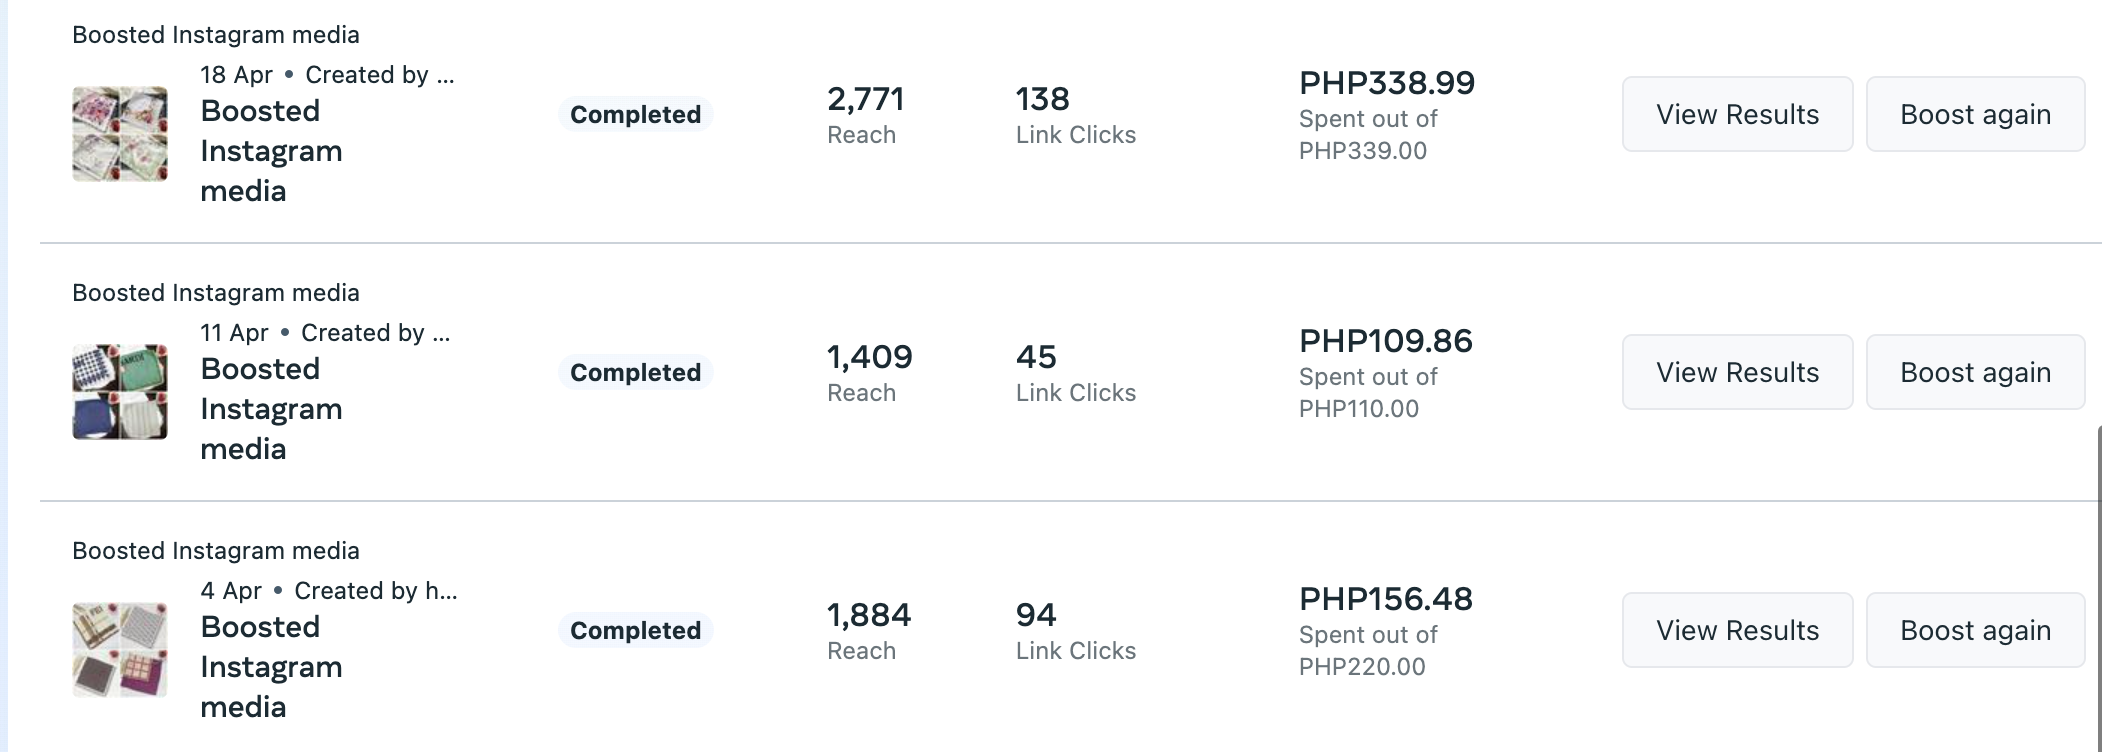2102x752 pixels.
Task: Click Completed status badge for PHP156.48 ad
Action: [x=635, y=630]
